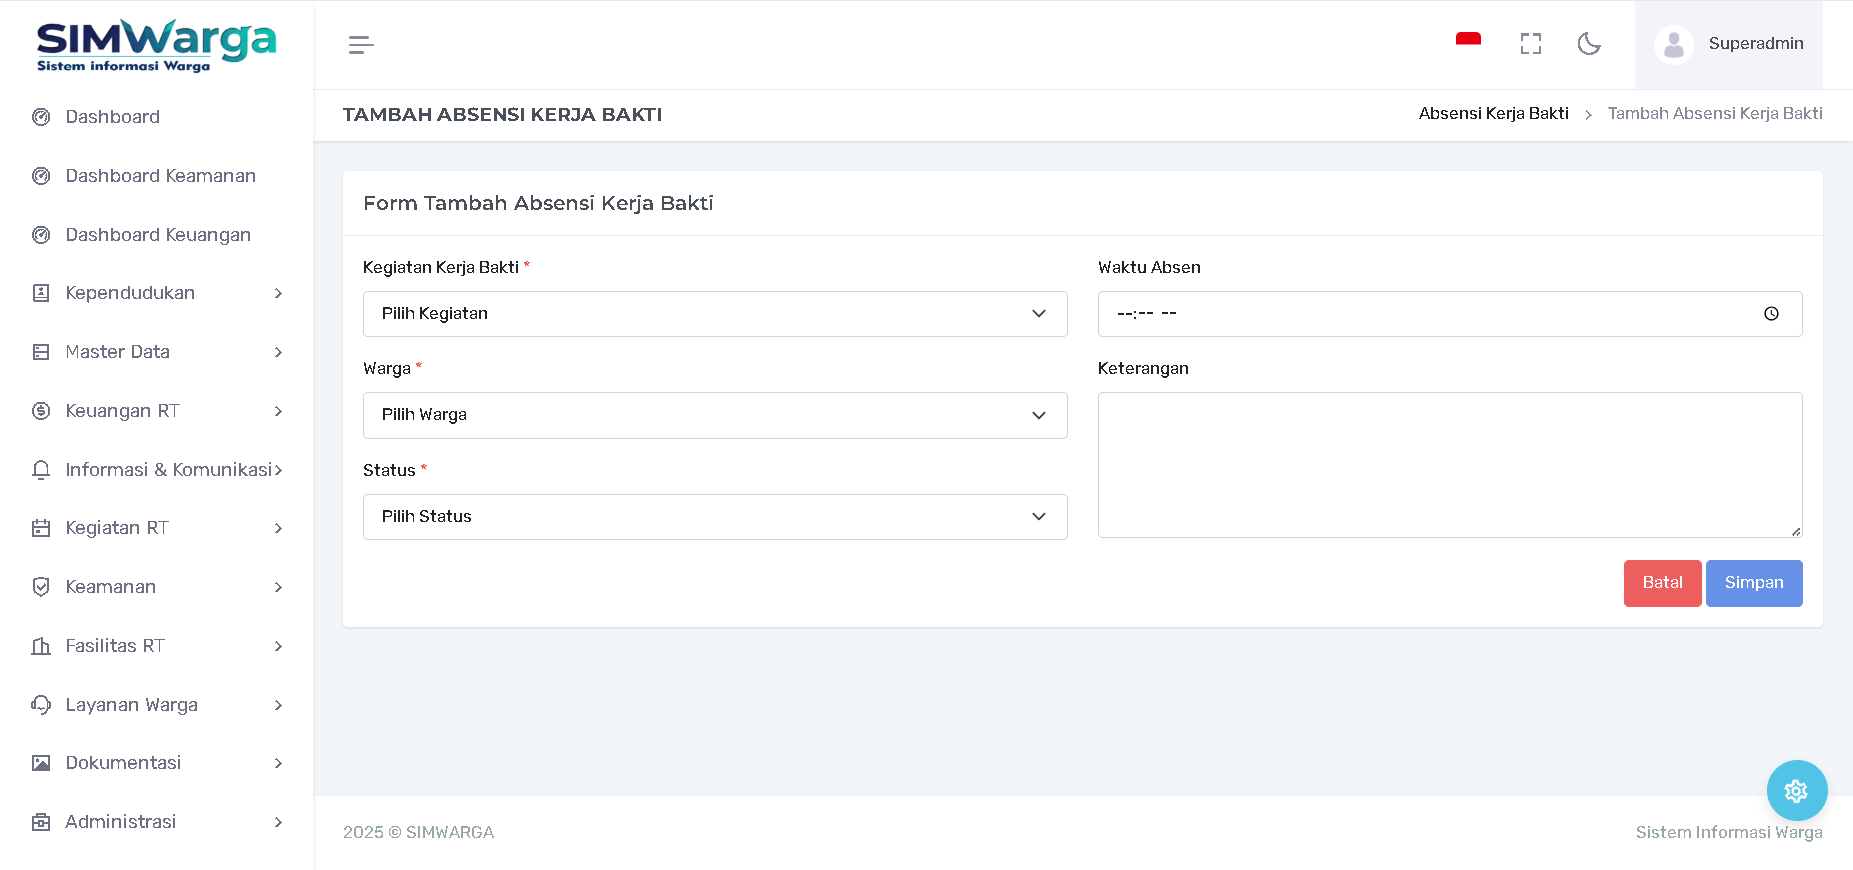Click the Indonesian flag language icon
The width and height of the screenshot is (1853, 870).
pos(1468,41)
